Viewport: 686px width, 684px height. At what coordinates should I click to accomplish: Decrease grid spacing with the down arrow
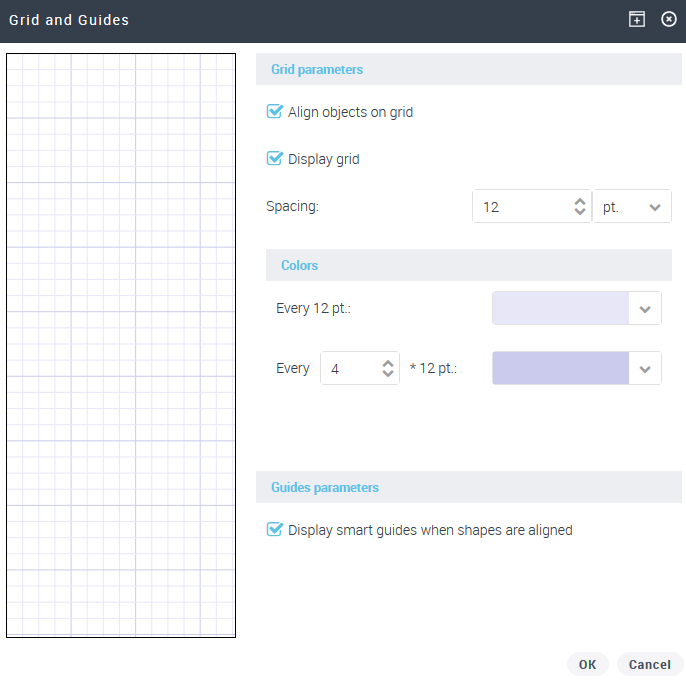pos(580,213)
